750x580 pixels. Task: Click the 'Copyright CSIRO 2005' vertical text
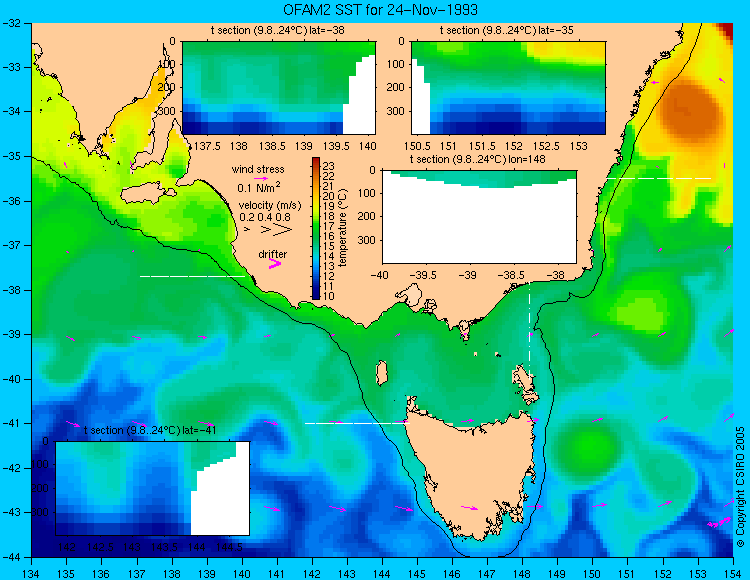[740, 487]
